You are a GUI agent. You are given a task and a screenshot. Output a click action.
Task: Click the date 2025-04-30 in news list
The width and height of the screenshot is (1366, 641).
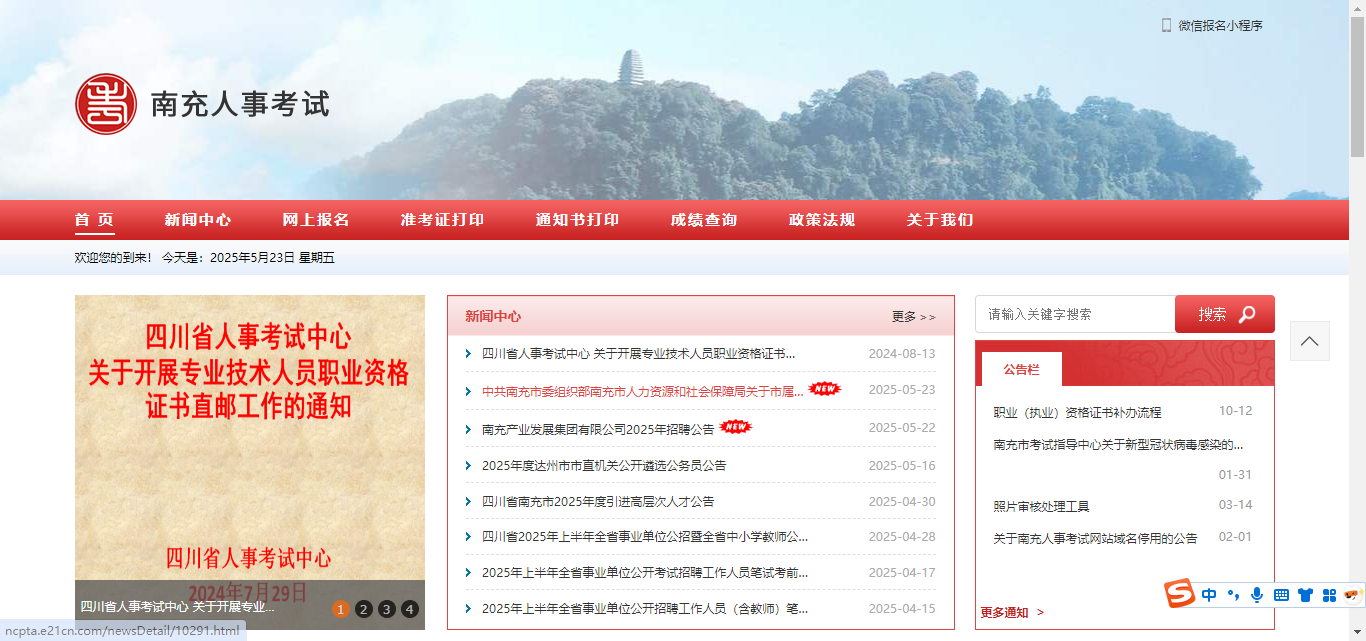[x=902, y=501]
